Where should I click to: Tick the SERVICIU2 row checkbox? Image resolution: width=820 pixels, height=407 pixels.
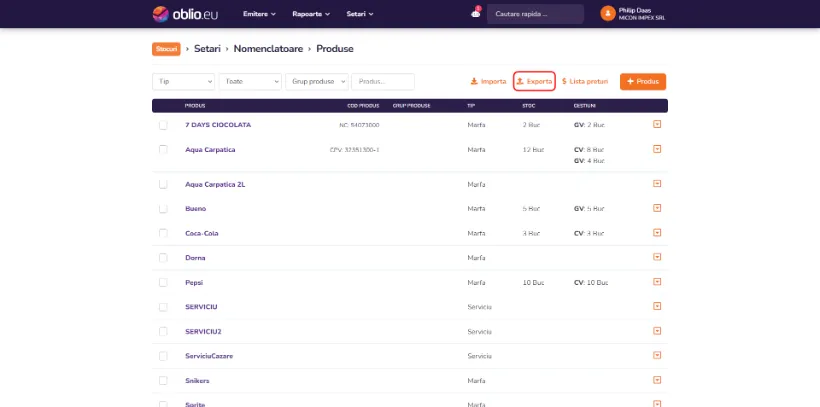(163, 332)
